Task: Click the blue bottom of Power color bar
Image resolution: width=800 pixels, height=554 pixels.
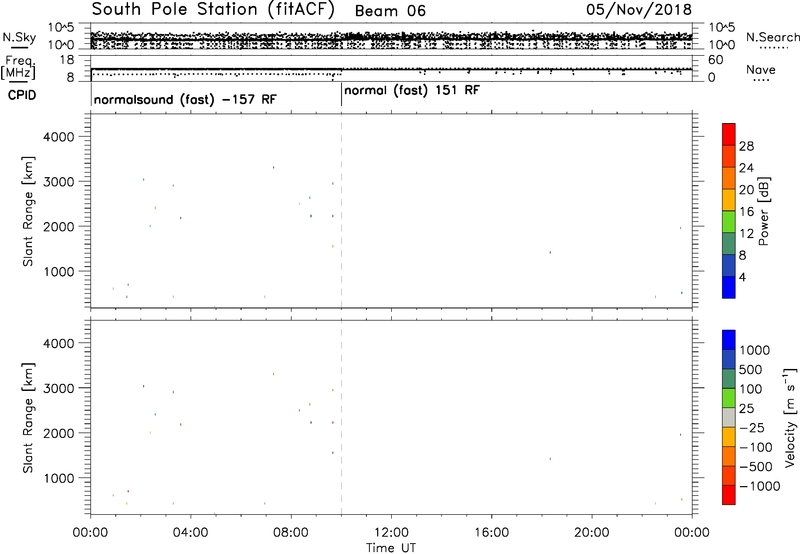Action: click(729, 287)
